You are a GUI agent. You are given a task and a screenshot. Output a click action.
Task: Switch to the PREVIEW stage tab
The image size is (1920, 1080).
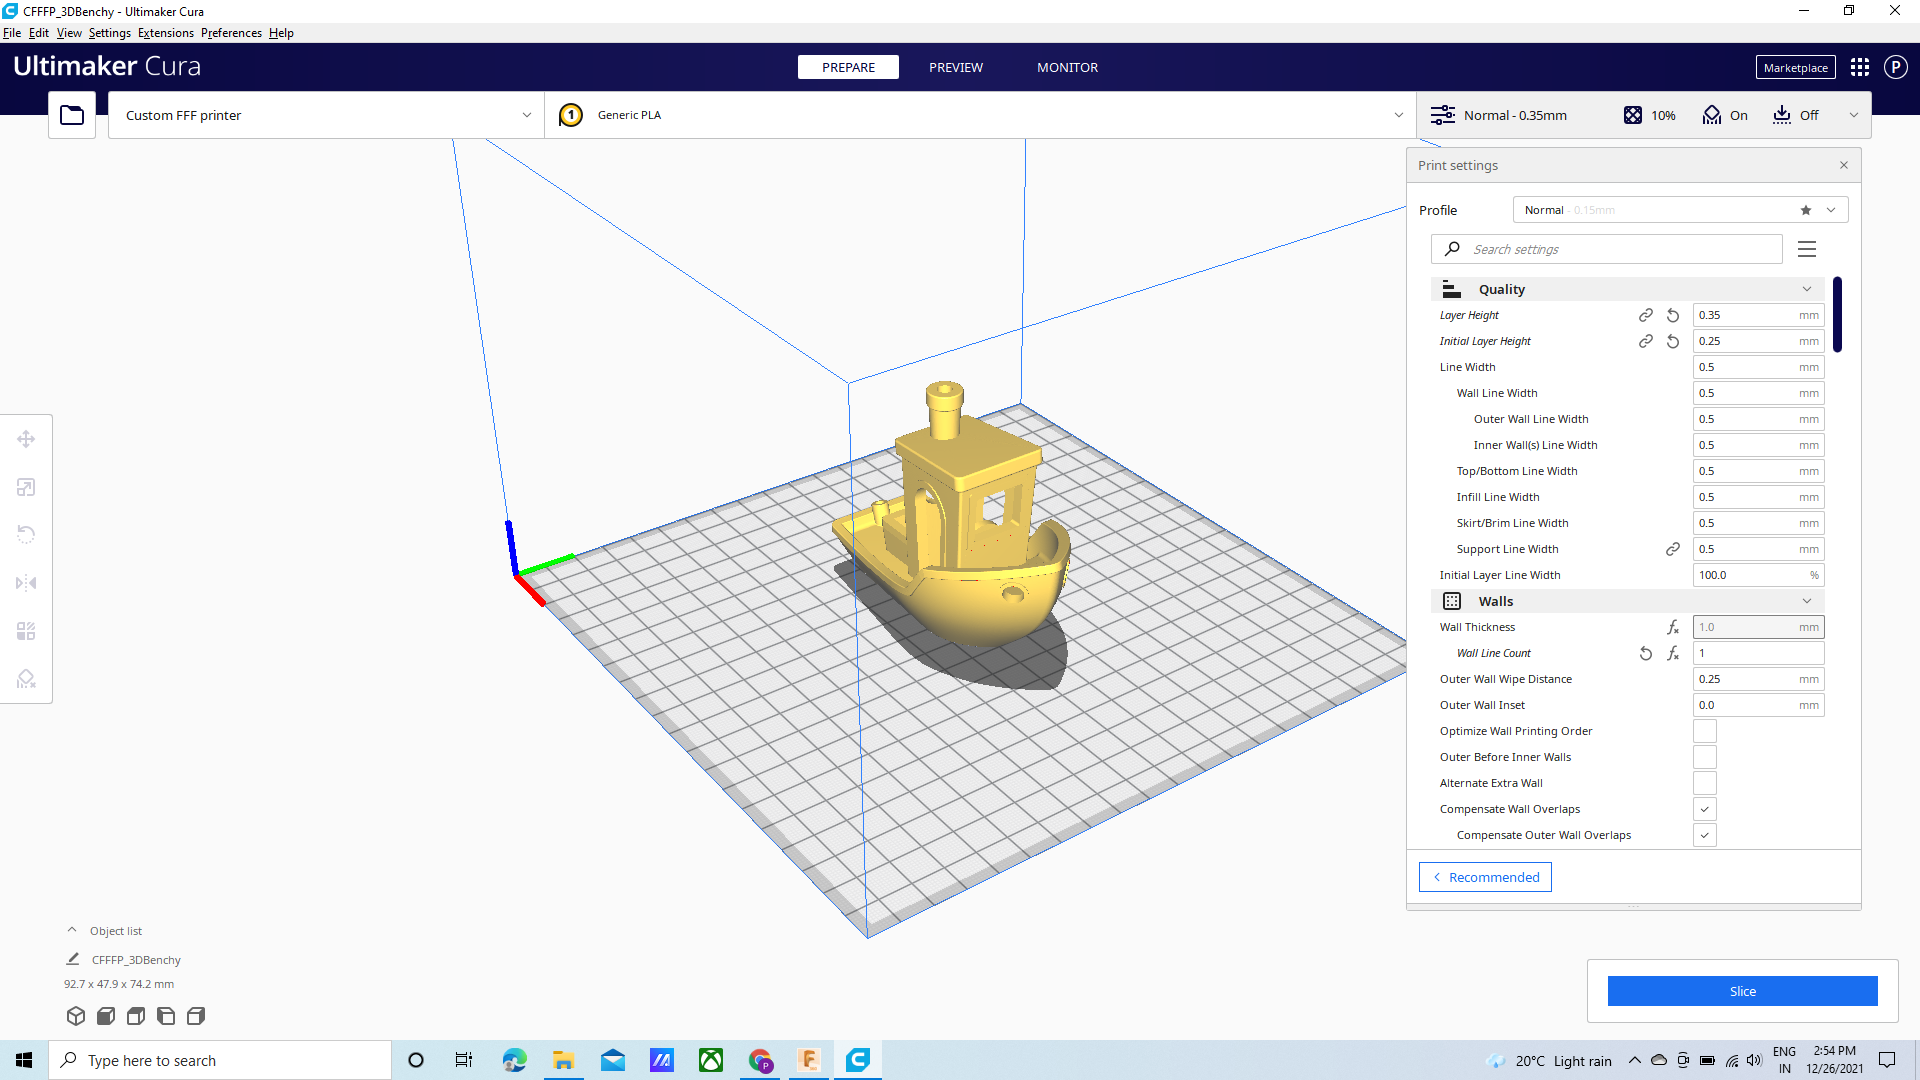coord(956,67)
